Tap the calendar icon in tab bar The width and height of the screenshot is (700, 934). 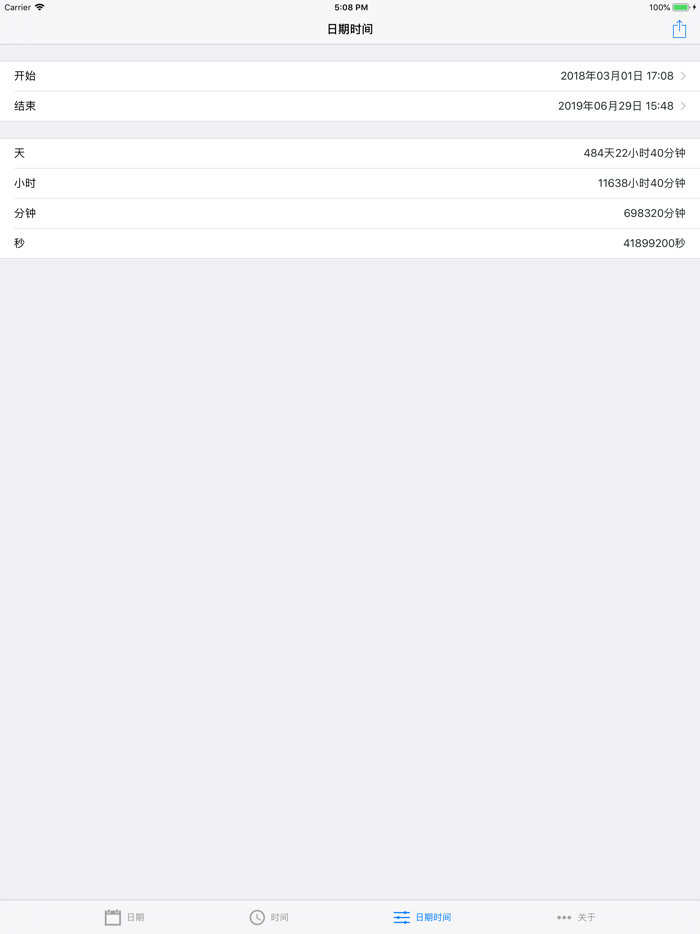113,917
